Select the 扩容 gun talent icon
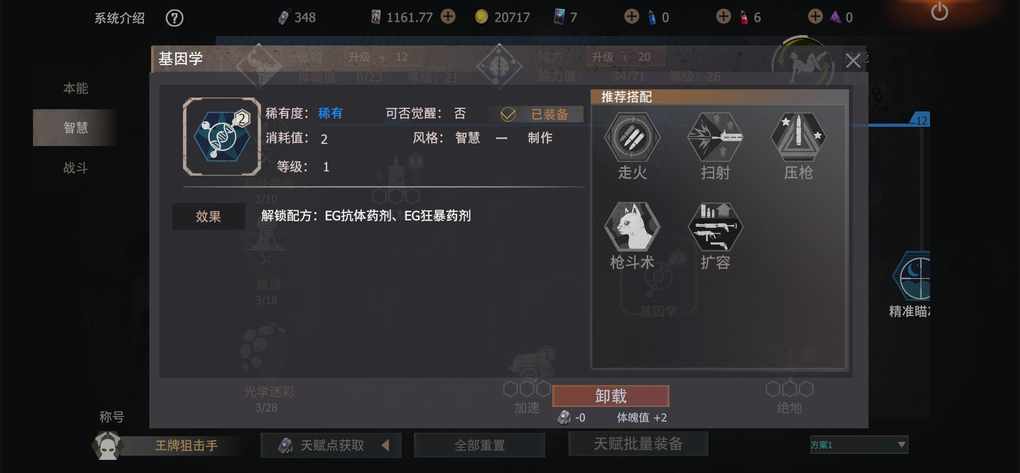 (x=715, y=227)
